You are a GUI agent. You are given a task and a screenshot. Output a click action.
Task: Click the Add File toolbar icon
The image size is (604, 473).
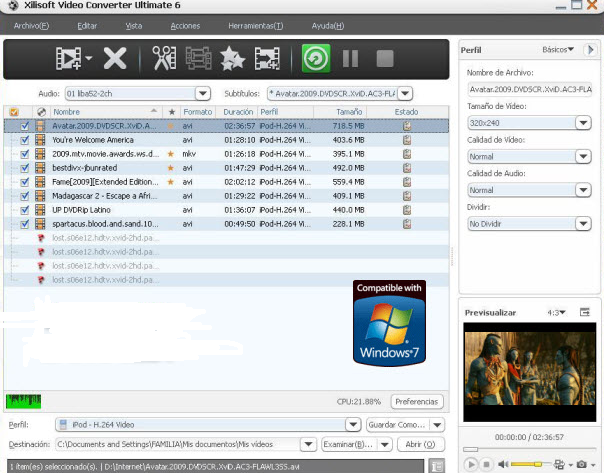pyautogui.click(x=69, y=59)
